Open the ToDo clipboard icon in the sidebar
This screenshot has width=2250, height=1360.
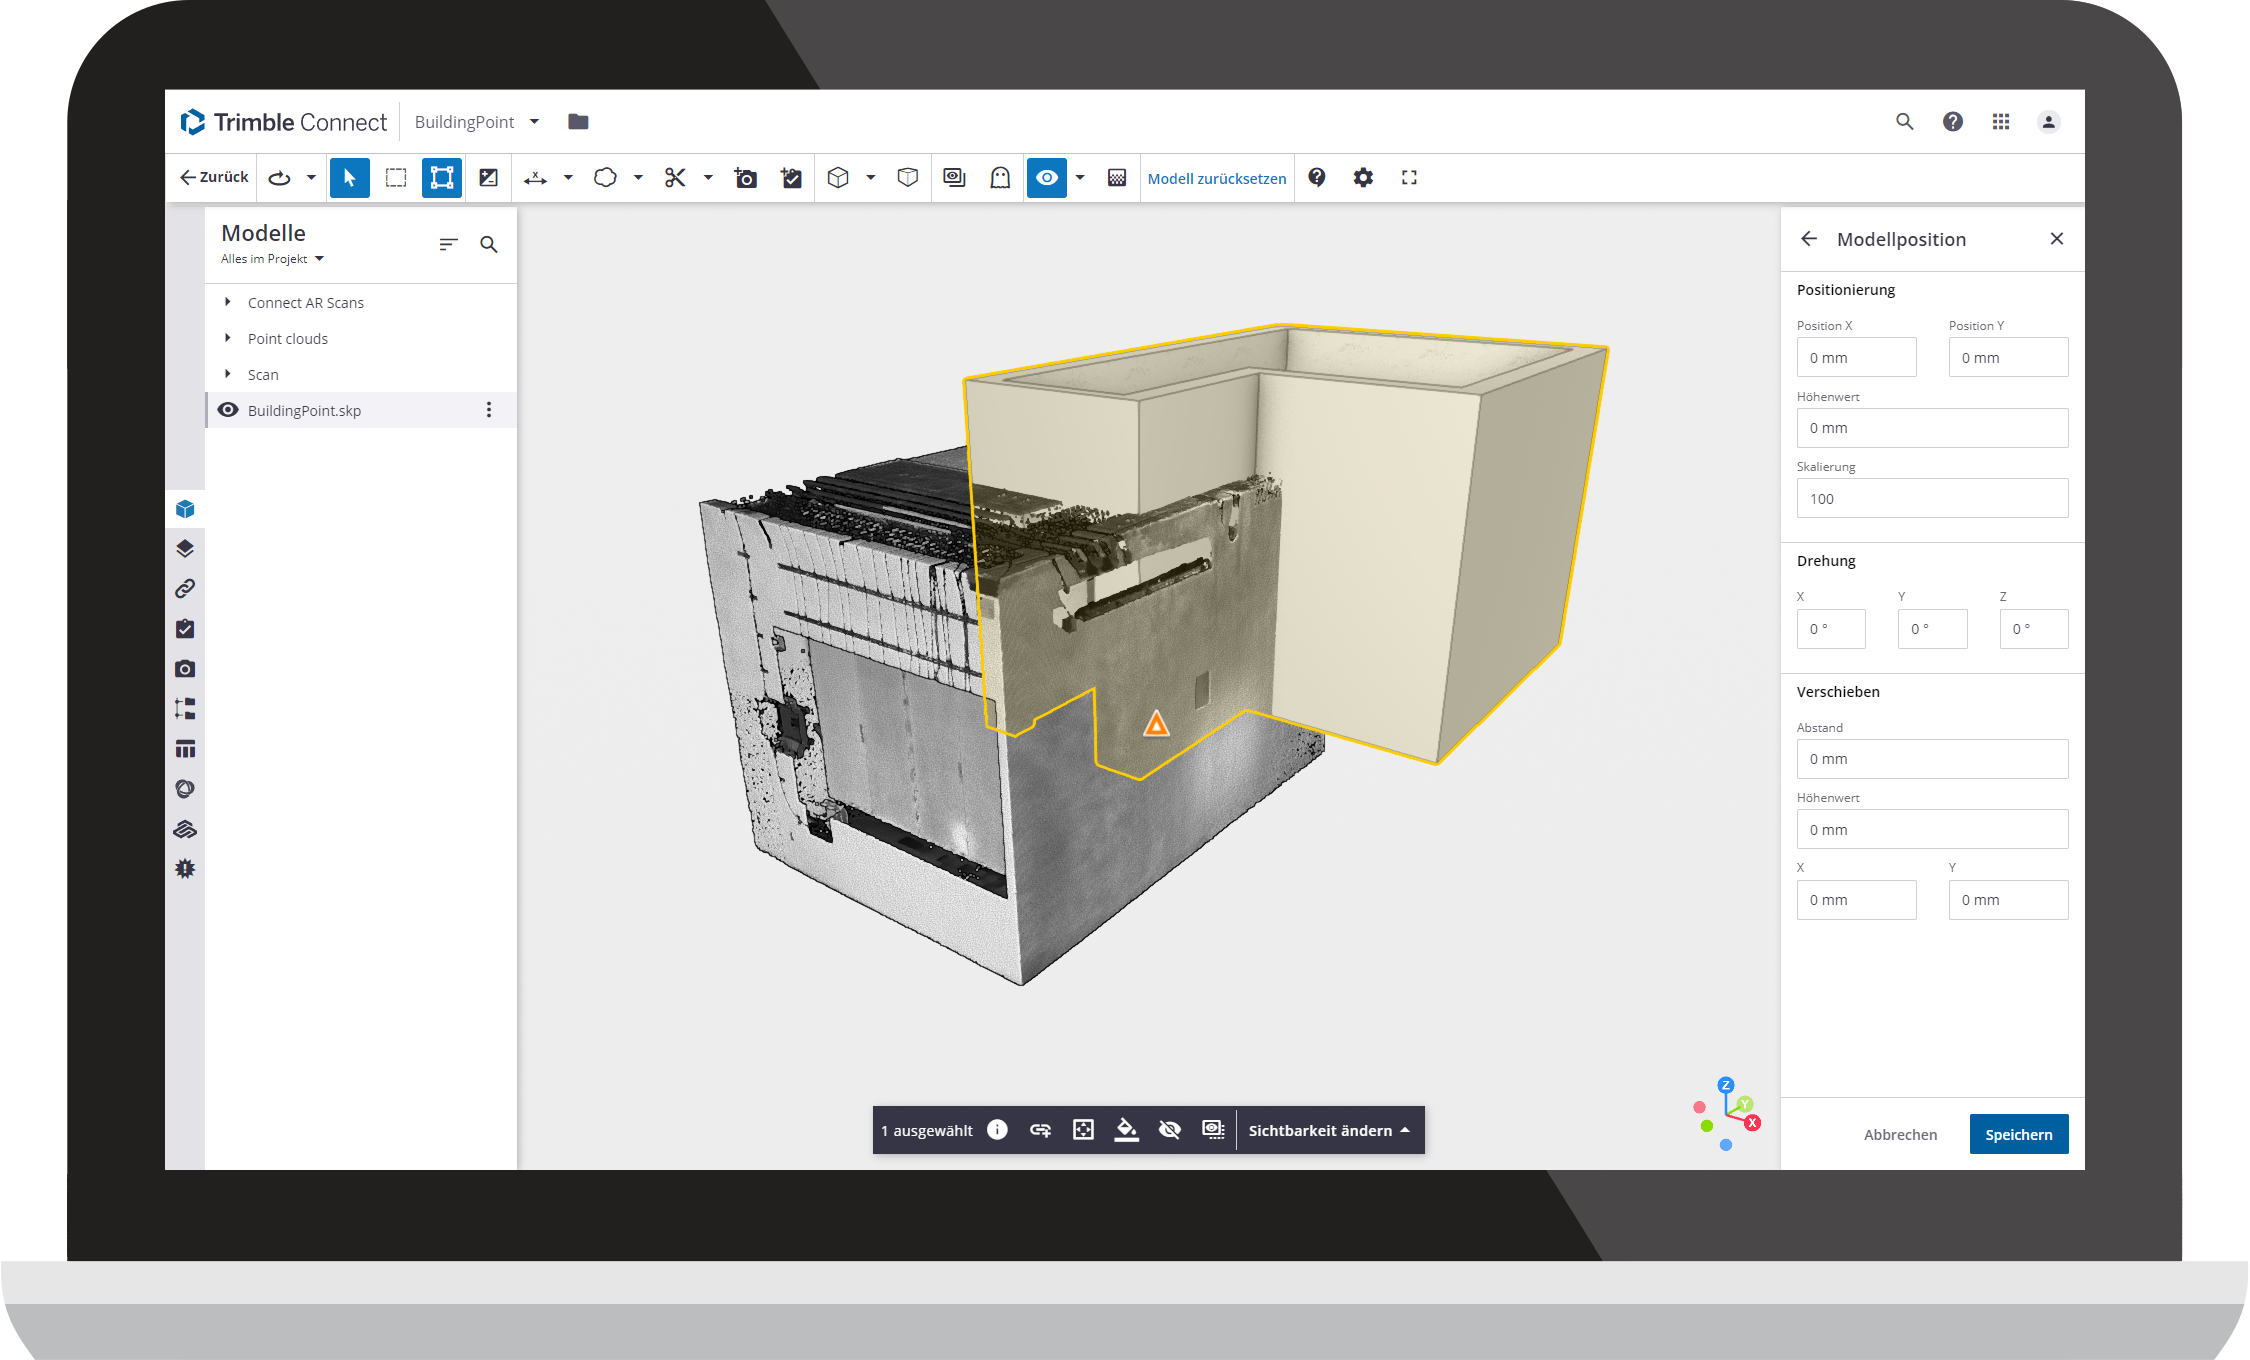coord(186,628)
